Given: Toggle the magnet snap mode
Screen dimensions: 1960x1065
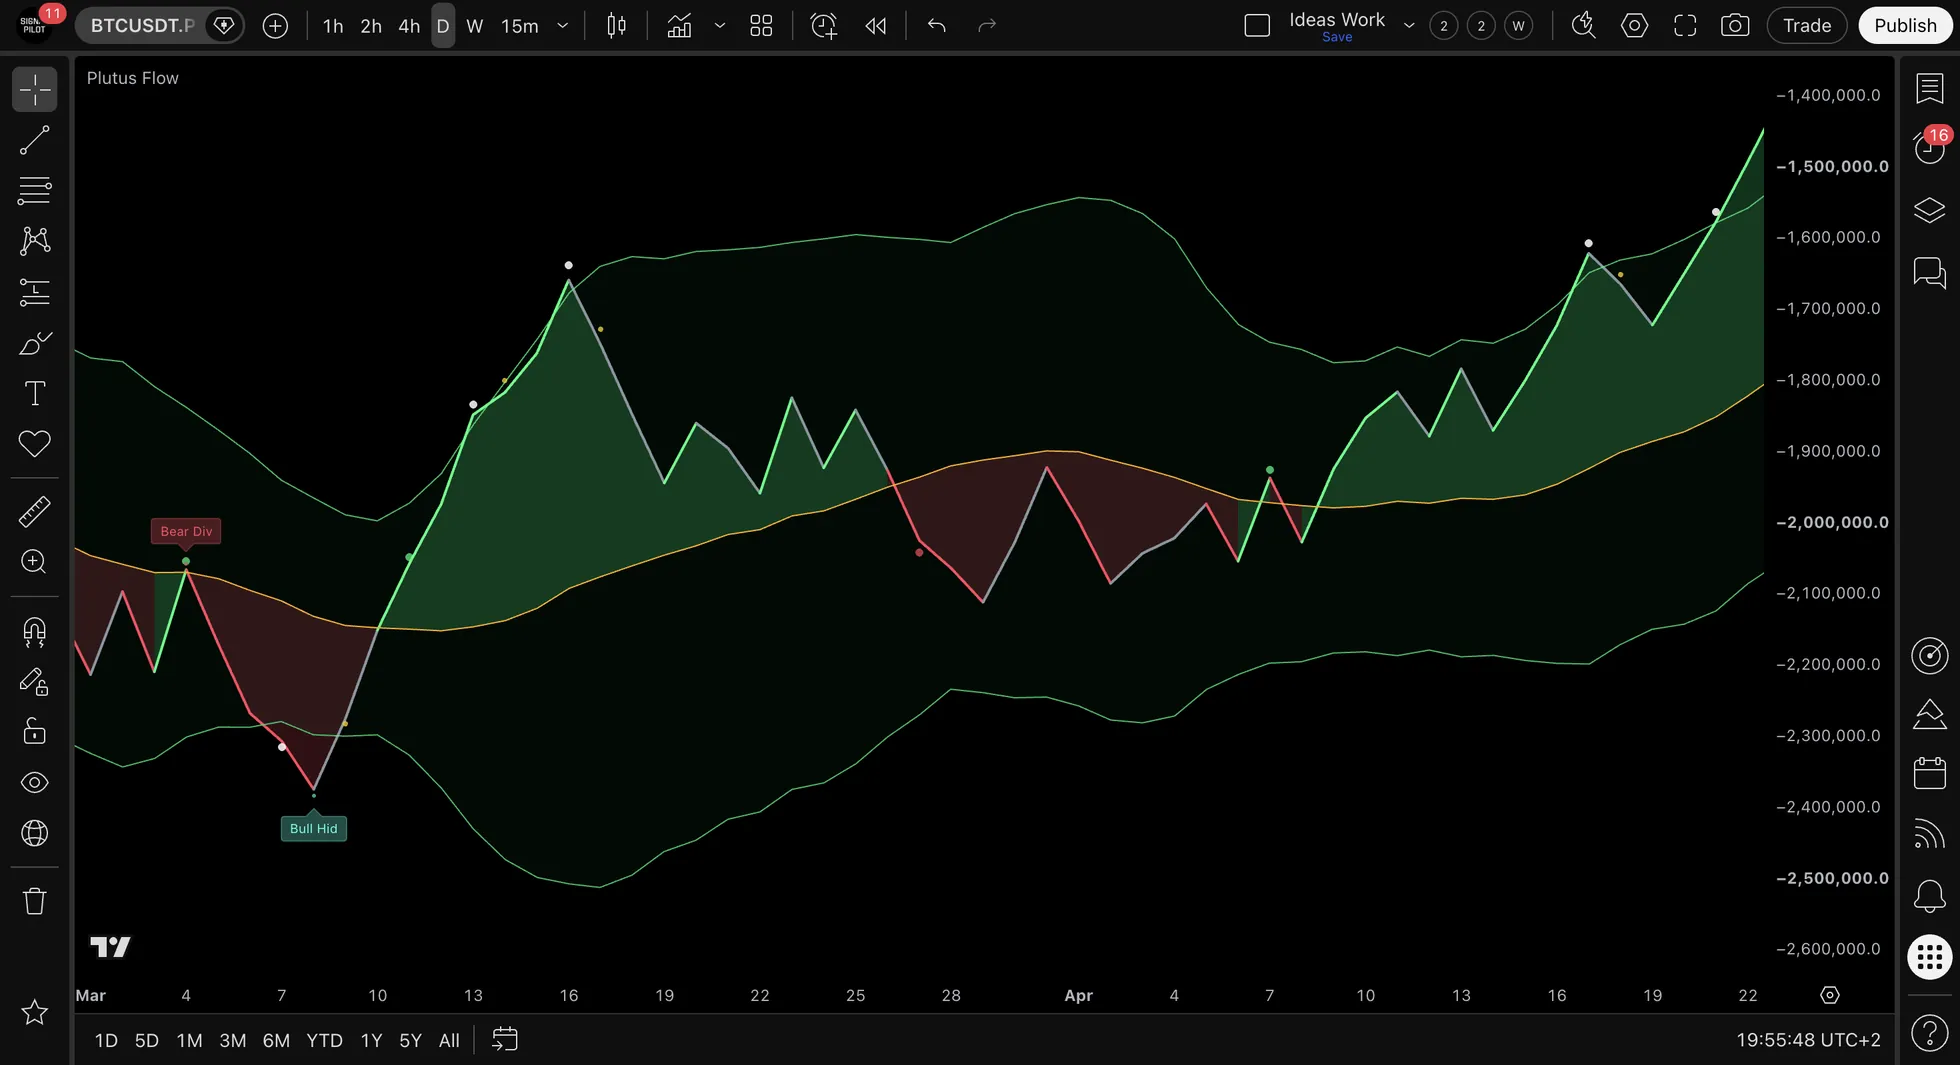Looking at the screenshot, I should pyautogui.click(x=35, y=632).
